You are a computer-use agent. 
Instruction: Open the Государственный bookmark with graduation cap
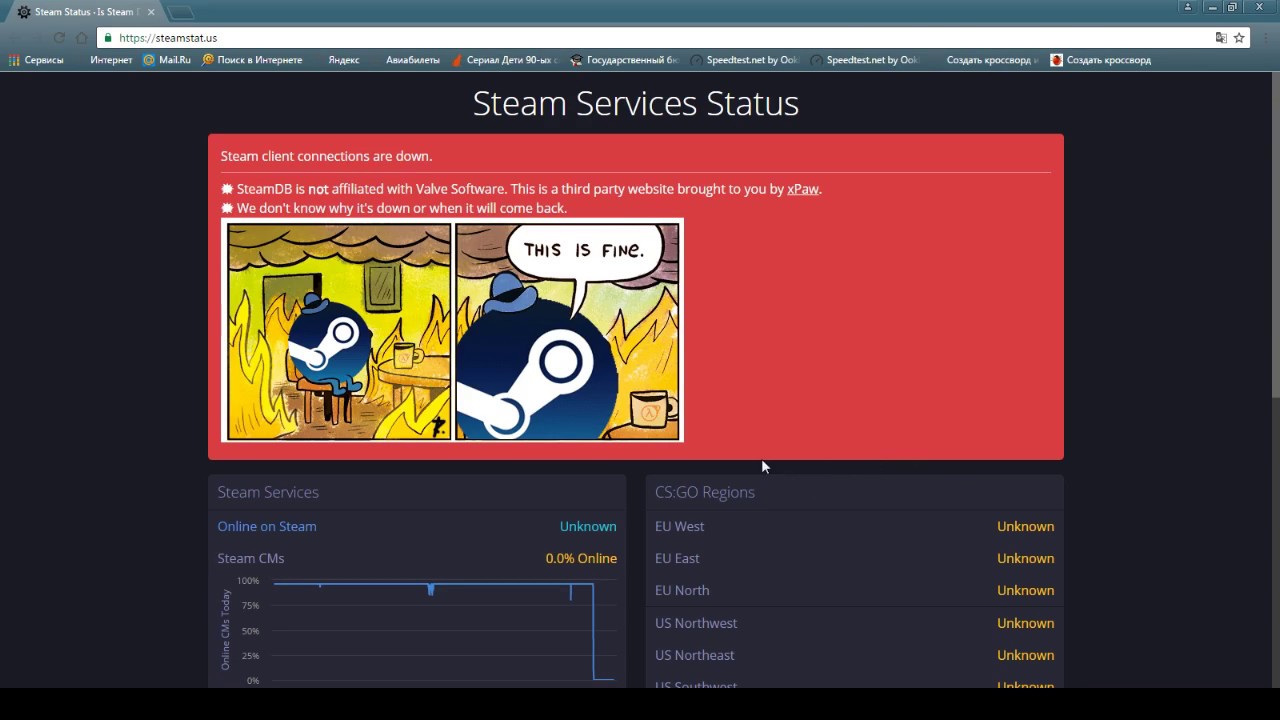[625, 60]
